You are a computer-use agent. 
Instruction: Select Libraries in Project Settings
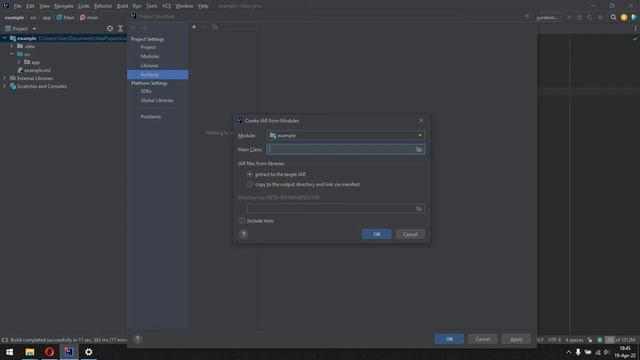pos(149,65)
